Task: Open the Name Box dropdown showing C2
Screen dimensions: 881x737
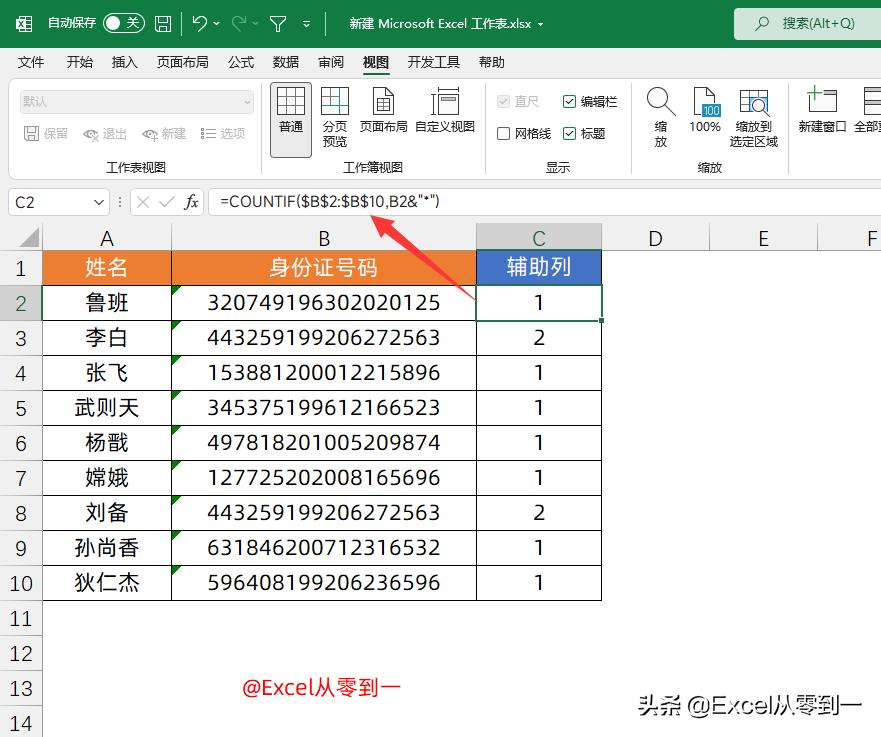Action: (96, 202)
